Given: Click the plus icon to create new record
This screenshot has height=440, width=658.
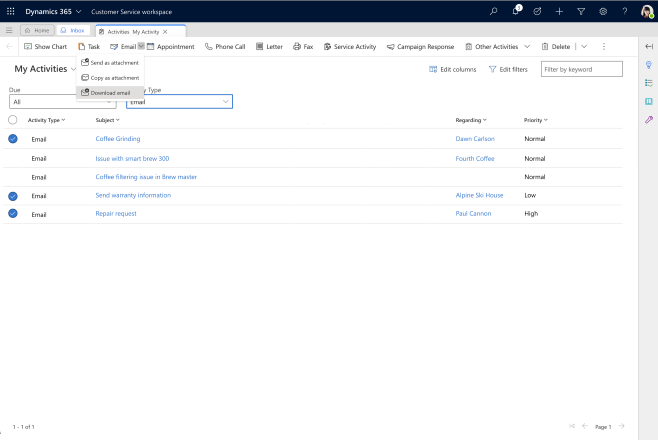Looking at the screenshot, I should [x=559, y=11].
